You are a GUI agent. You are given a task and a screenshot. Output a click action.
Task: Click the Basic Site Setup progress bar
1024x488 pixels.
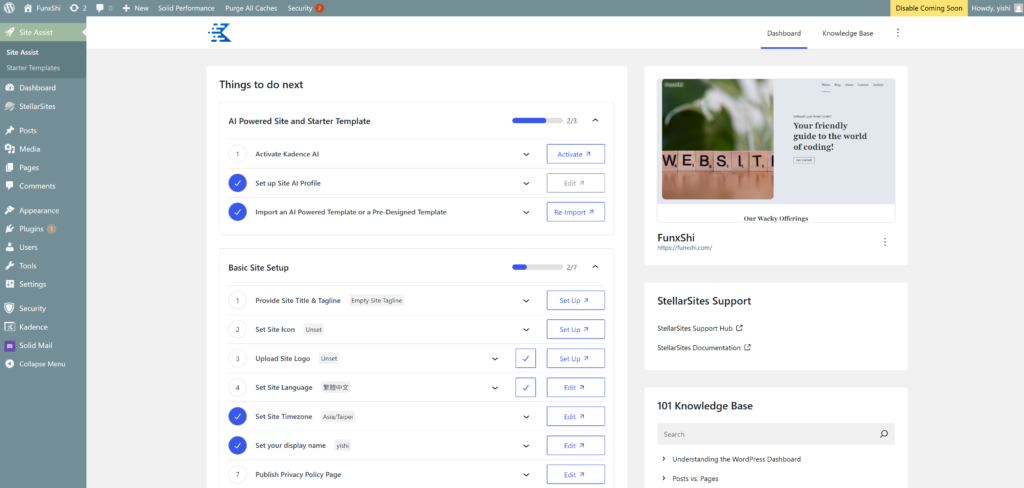point(533,267)
